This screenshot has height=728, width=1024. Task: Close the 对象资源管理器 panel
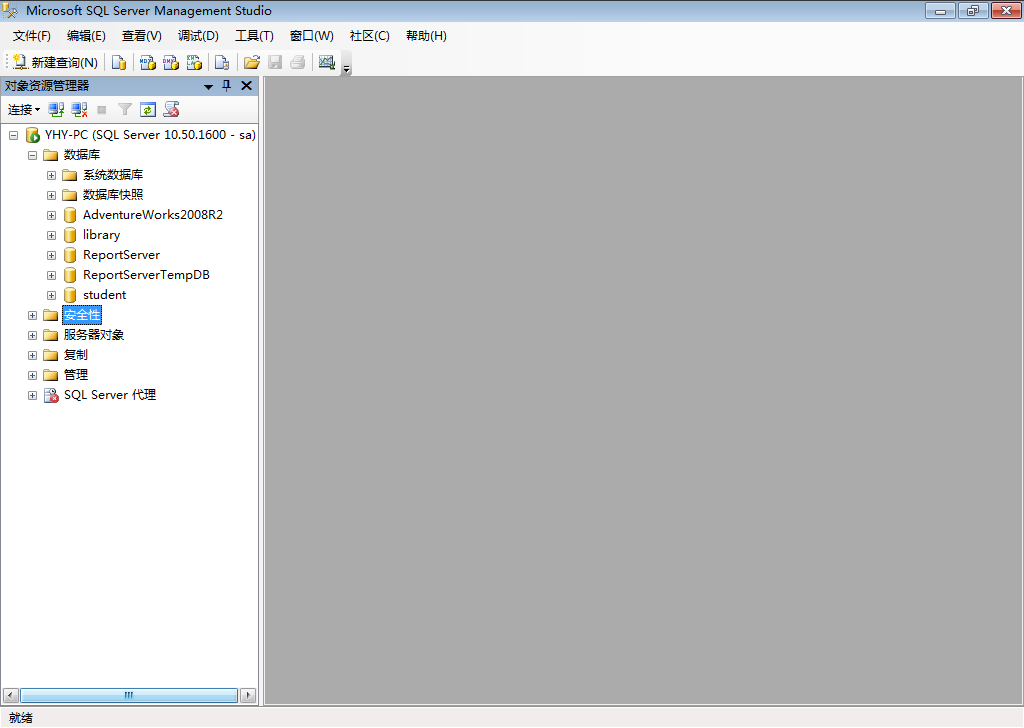pyautogui.click(x=246, y=86)
